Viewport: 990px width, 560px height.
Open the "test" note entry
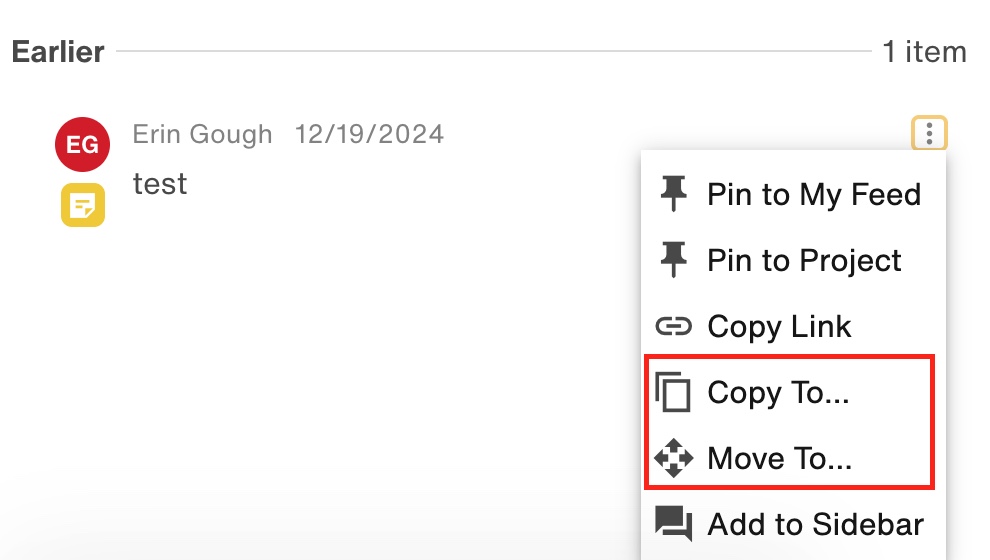160,183
